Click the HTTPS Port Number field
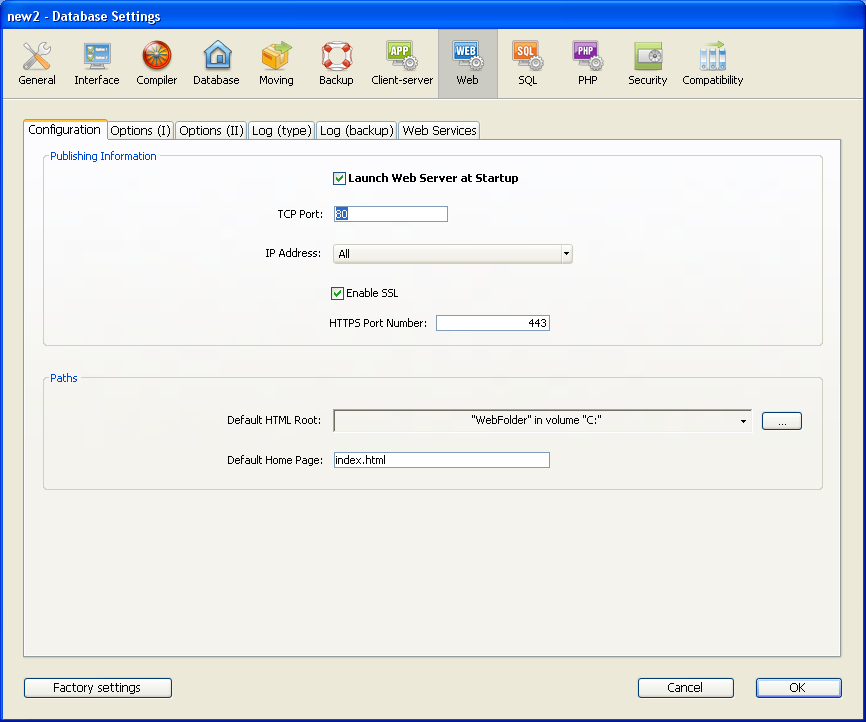The width and height of the screenshot is (866, 722). tap(492, 323)
